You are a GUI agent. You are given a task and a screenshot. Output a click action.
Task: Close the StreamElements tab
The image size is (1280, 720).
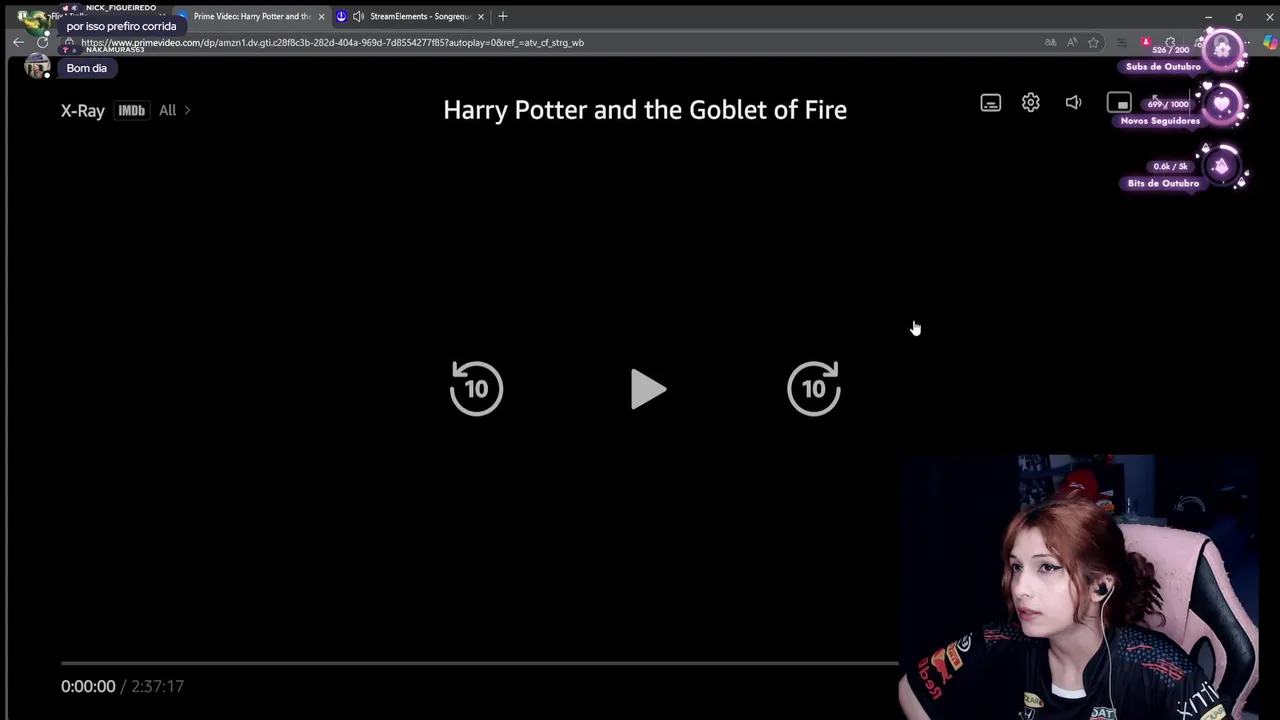coord(481,17)
